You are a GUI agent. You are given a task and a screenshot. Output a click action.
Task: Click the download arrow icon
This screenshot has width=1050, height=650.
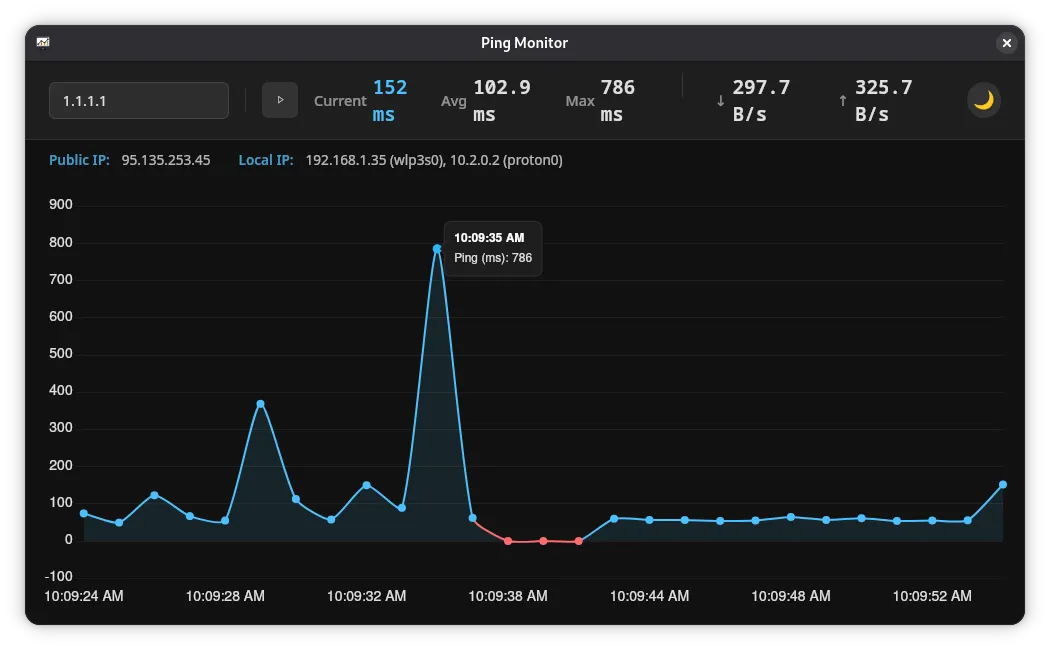click(x=720, y=101)
